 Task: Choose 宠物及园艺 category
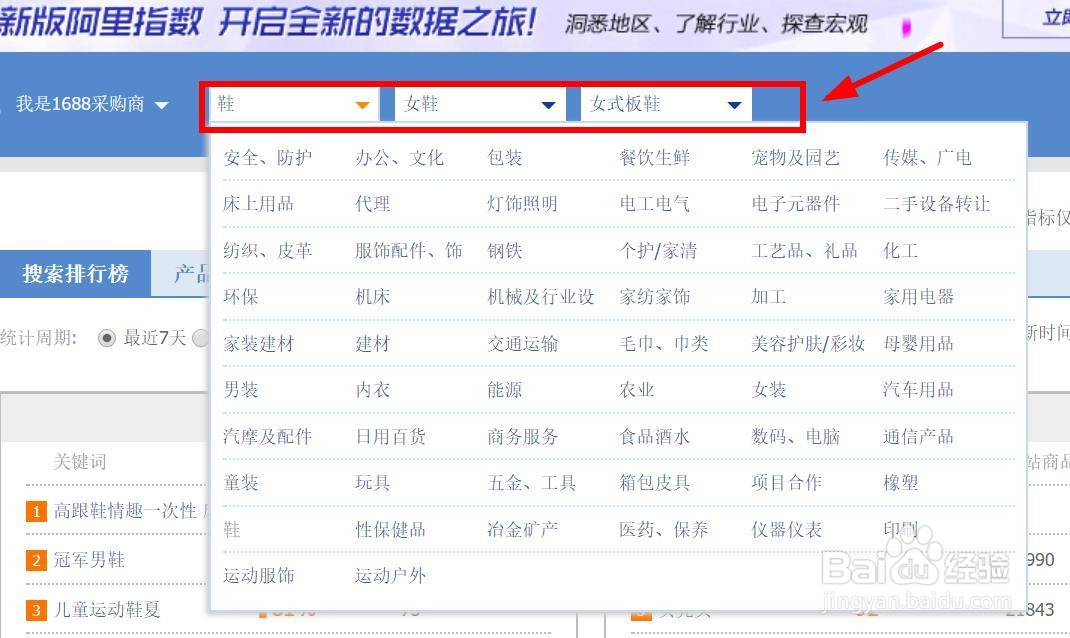coord(795,158)
